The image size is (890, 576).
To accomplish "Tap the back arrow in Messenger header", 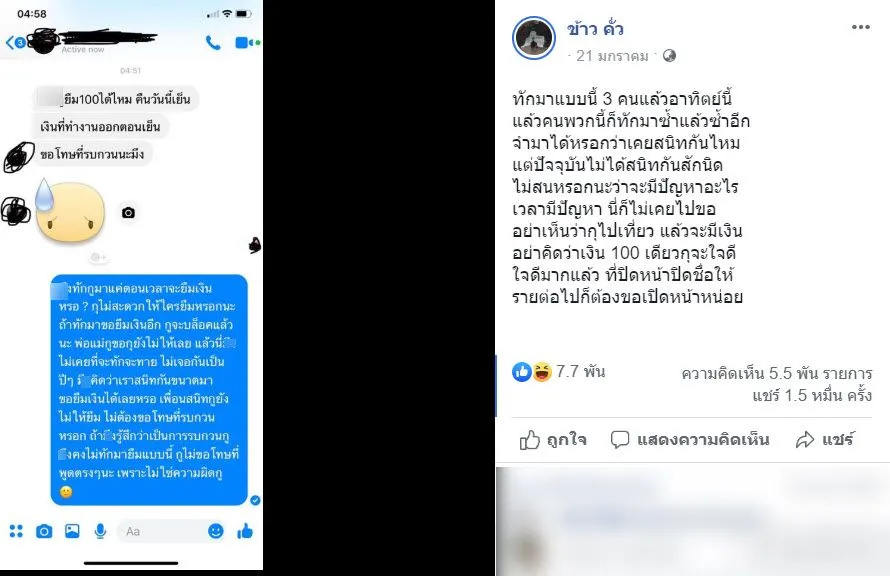I will tap(10, 42).
